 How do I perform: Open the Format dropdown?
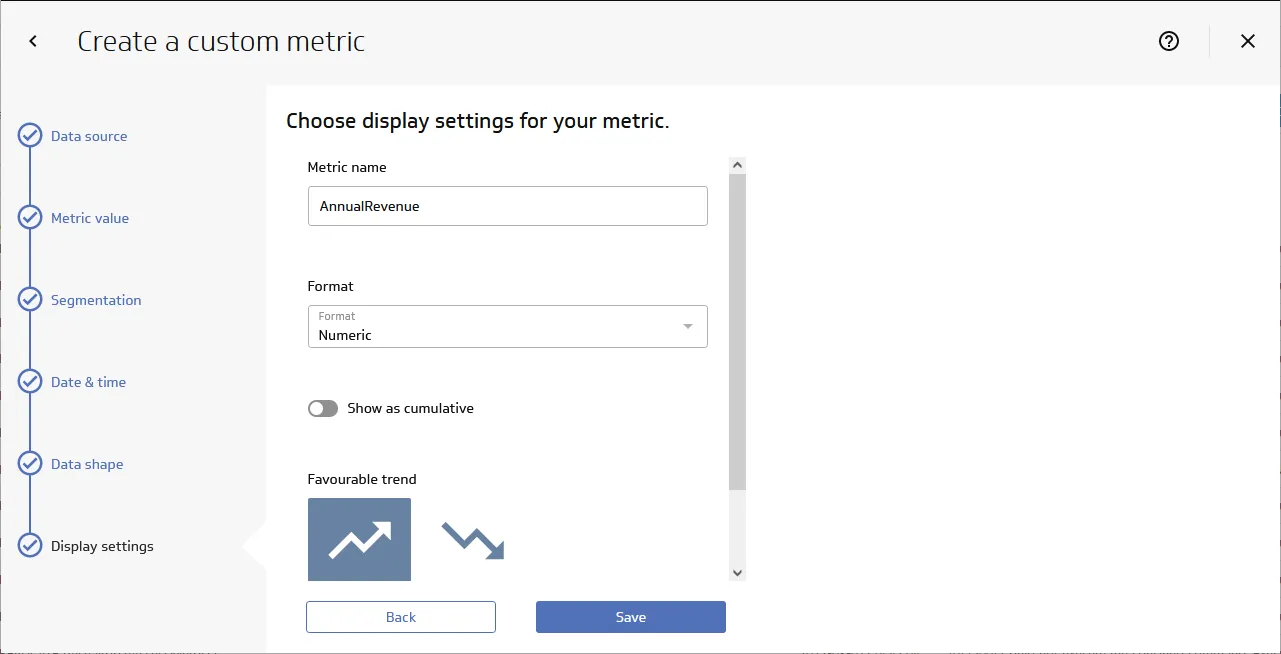pos(507,326)
